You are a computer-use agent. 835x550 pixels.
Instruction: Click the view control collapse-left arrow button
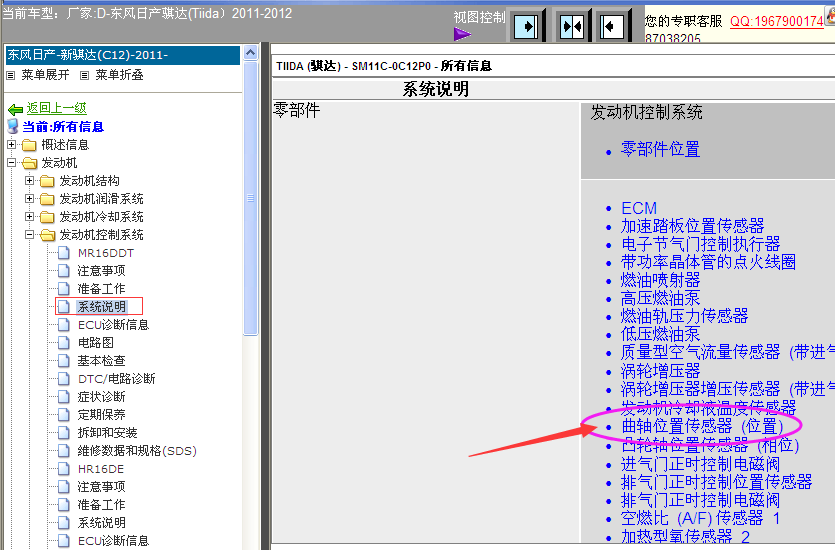tap(612, 26)
